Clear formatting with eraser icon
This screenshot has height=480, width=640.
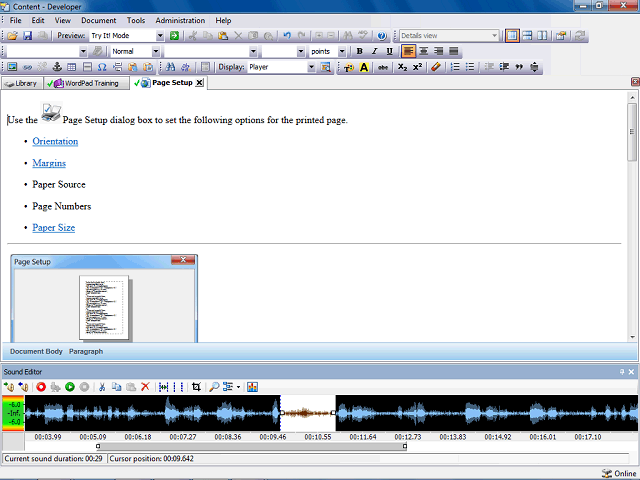pos(436,67)
